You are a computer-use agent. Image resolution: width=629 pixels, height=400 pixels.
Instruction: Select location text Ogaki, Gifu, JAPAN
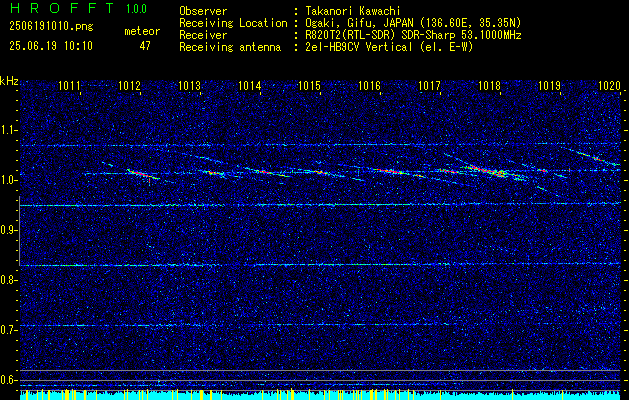click(x=359, y=23)
